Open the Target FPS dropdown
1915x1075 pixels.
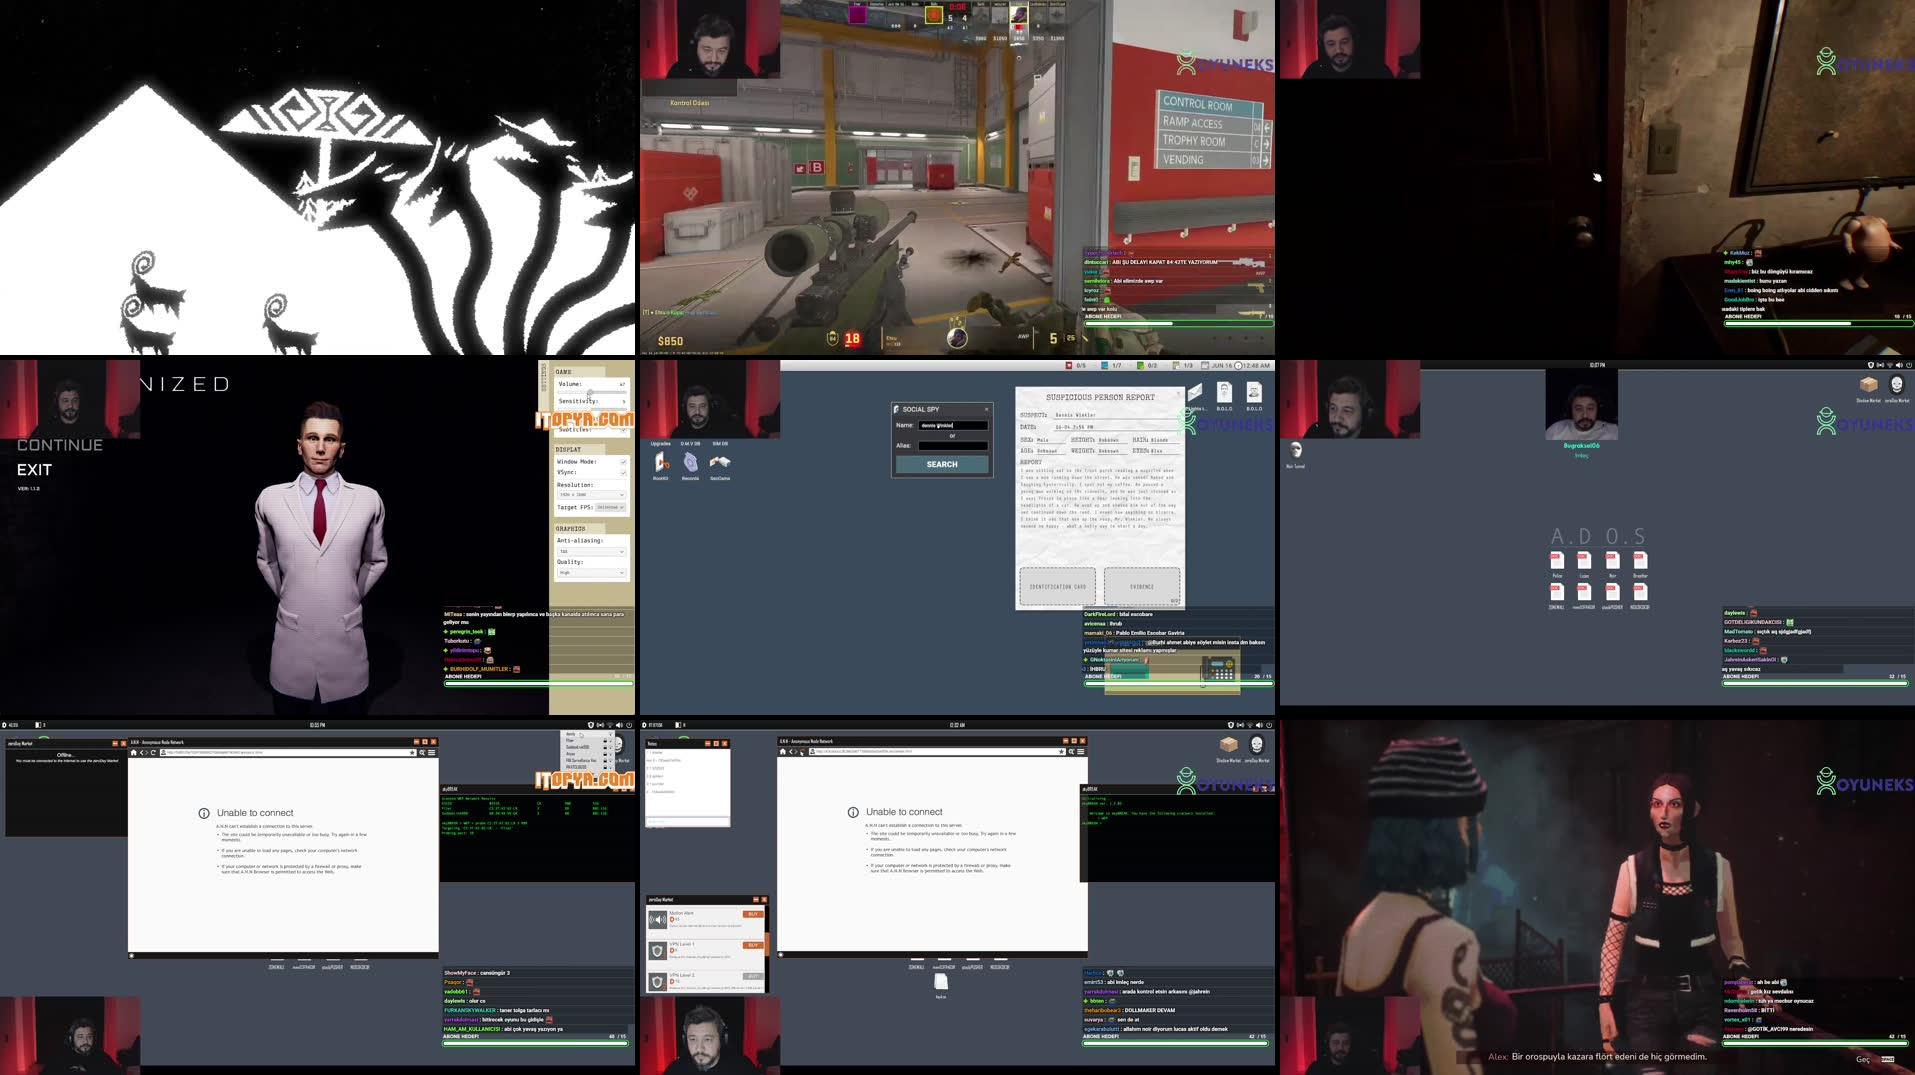610,507
